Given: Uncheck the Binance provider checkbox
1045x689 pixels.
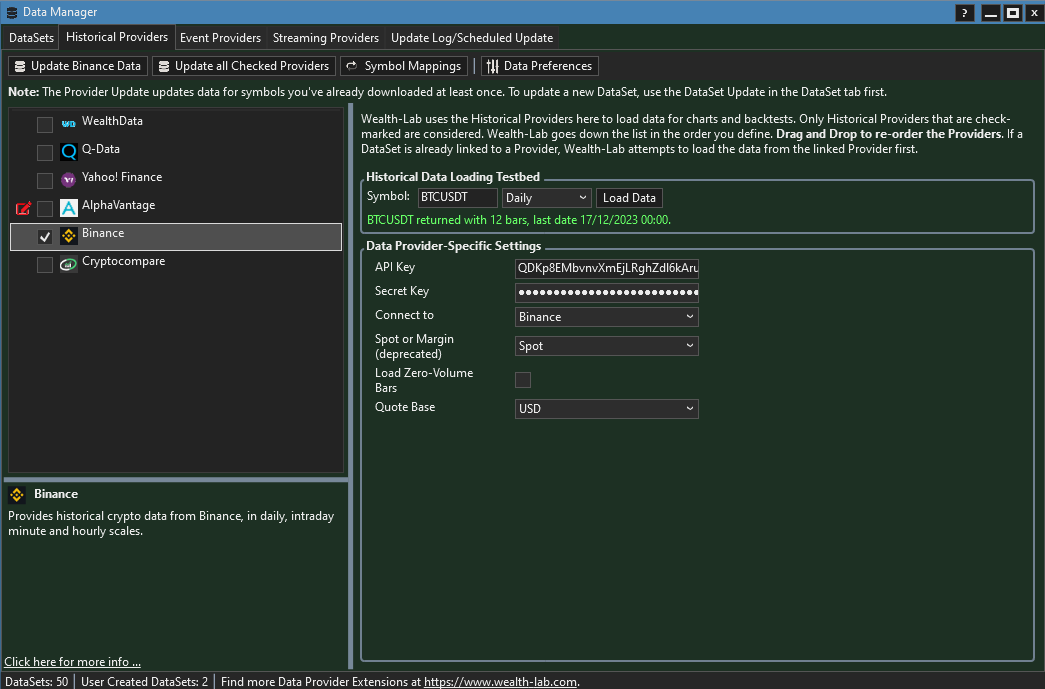Looking at the screenshot, I should point(45,237).
